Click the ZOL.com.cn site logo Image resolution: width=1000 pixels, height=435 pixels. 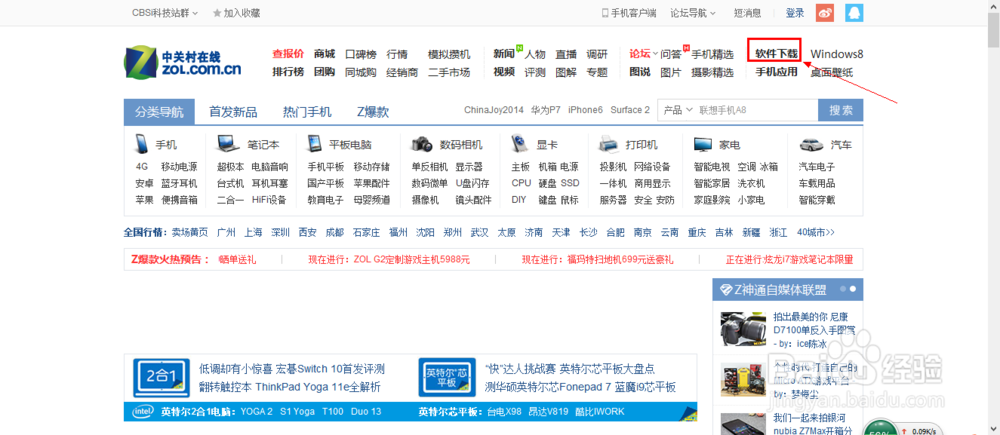pos(182,63)
